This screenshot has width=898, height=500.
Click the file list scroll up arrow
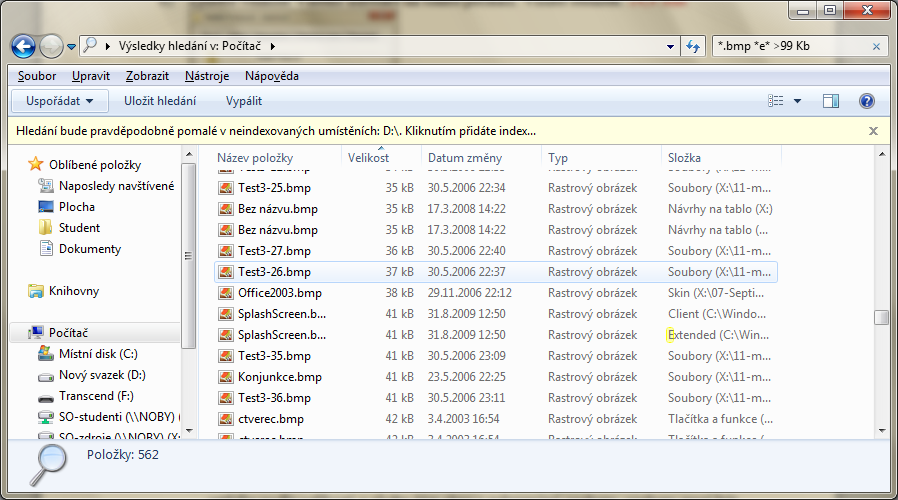[x=882, y=155]
